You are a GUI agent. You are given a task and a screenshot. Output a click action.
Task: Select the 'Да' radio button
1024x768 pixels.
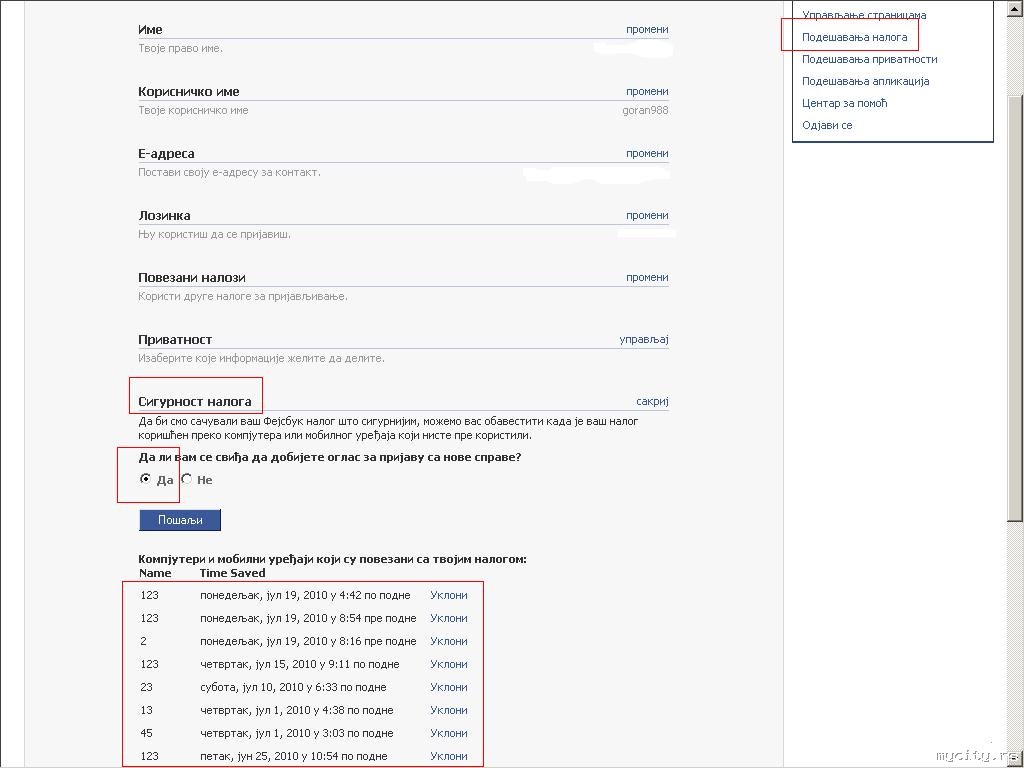click(145, 479)
